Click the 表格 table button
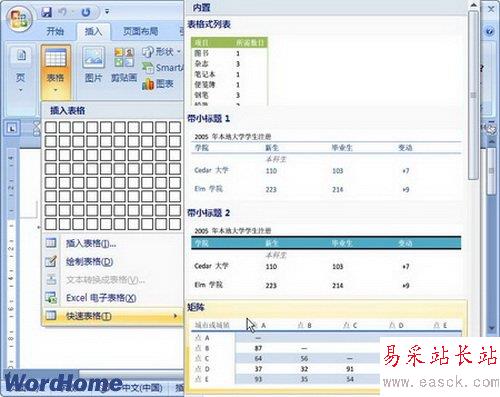 tap(56, 71)
